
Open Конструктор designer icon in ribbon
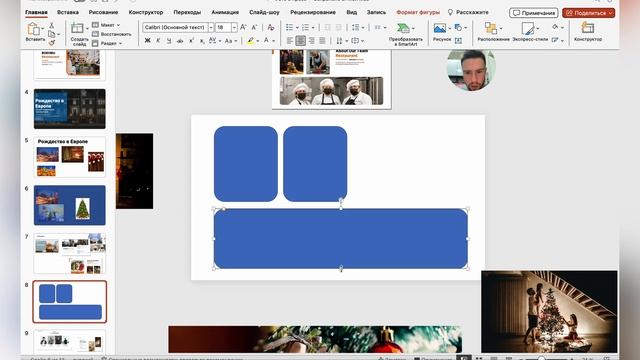(x=588, y=28)
